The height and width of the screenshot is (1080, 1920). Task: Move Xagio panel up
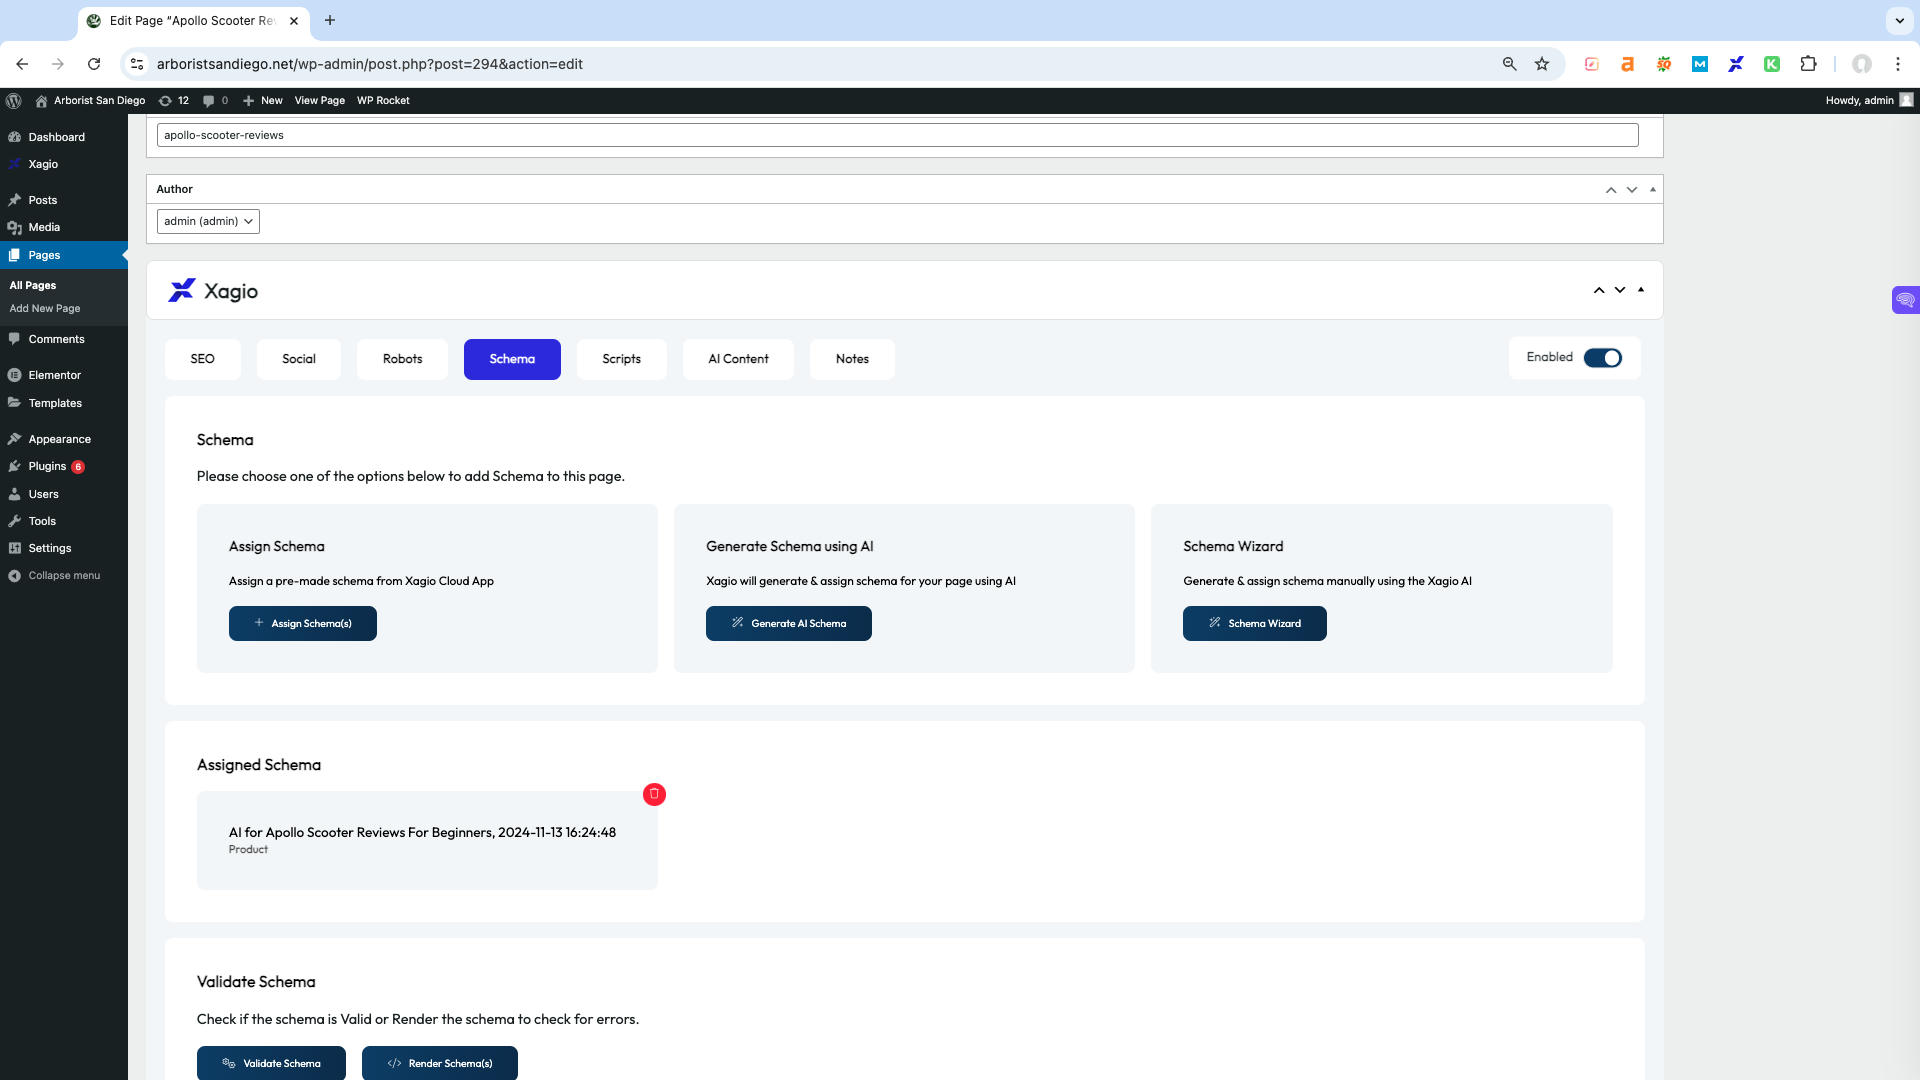tap(1599, 290)
